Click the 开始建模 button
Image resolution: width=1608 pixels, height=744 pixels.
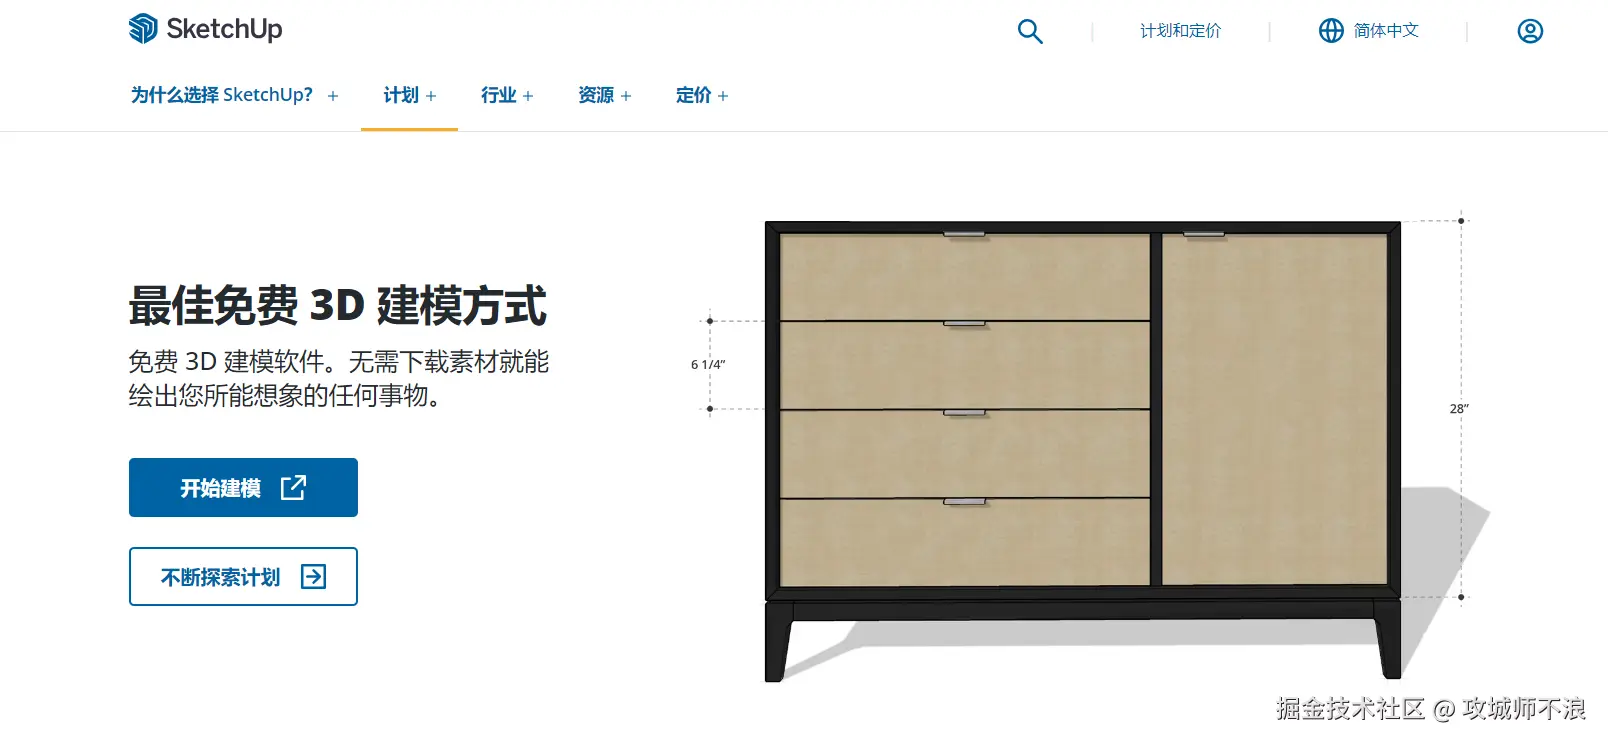243,488
